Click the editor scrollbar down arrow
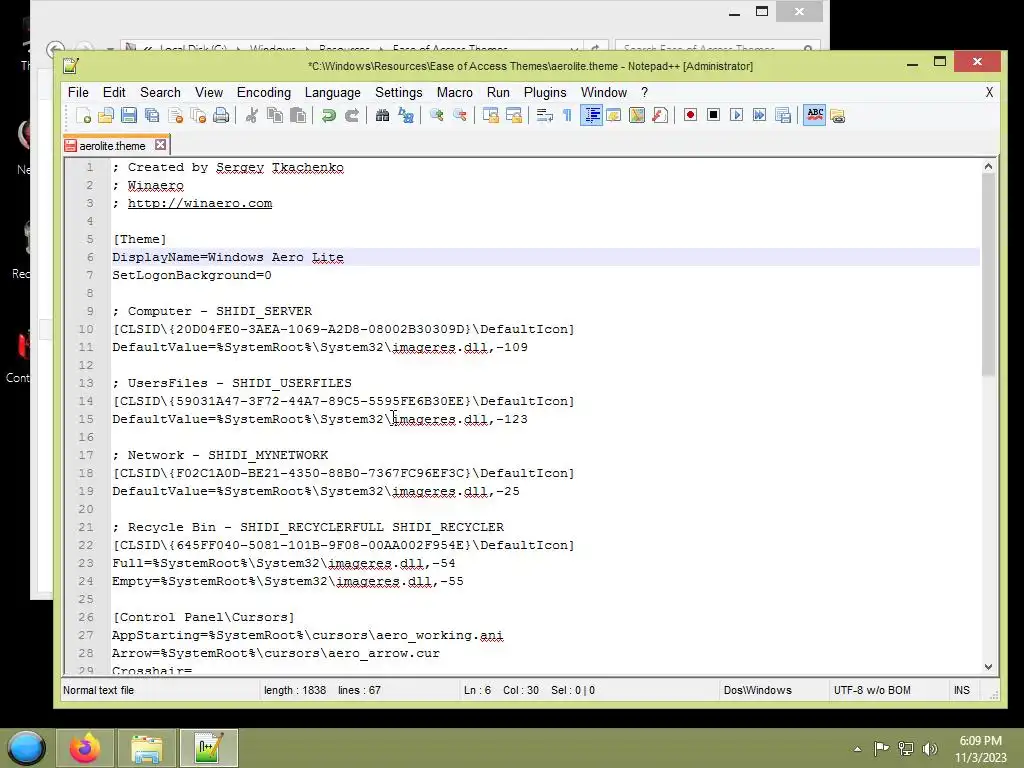The height and width of the screenshot is (768, 1024). (x=988, y=666)
